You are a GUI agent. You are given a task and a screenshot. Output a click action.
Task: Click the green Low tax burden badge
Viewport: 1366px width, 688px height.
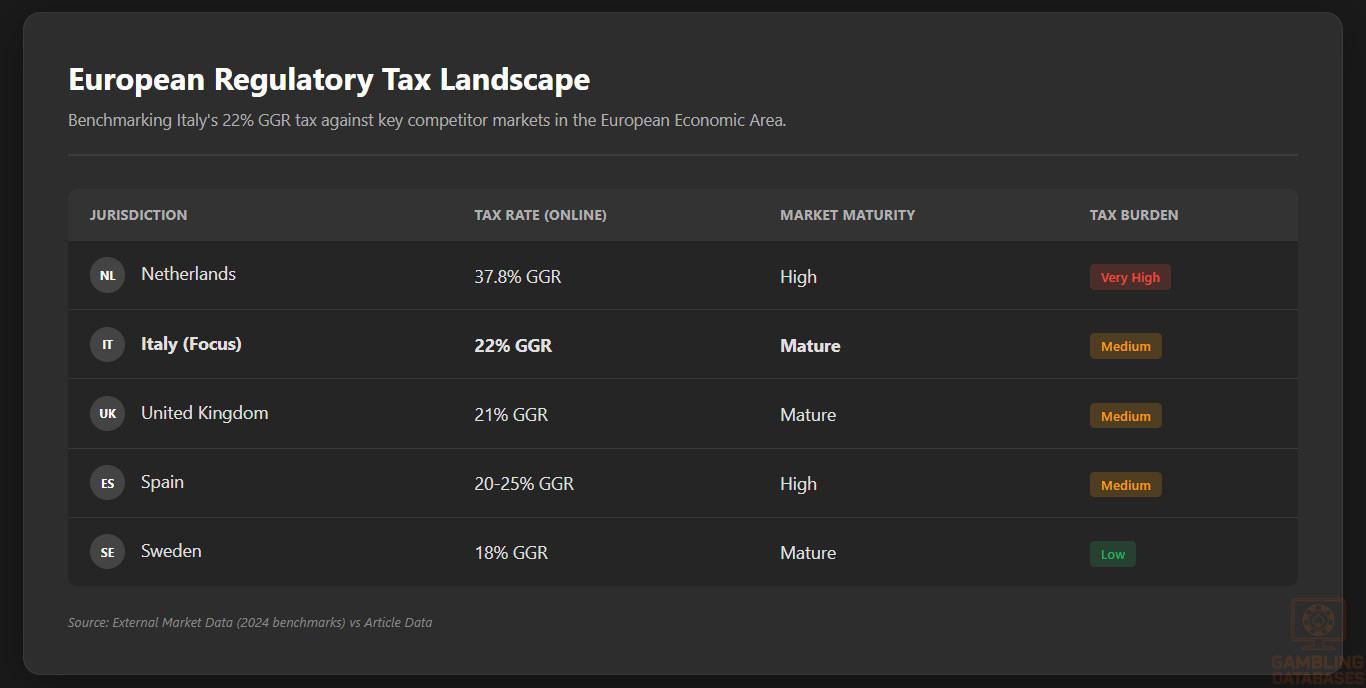pyautogui.click(x=1112, y=554)
